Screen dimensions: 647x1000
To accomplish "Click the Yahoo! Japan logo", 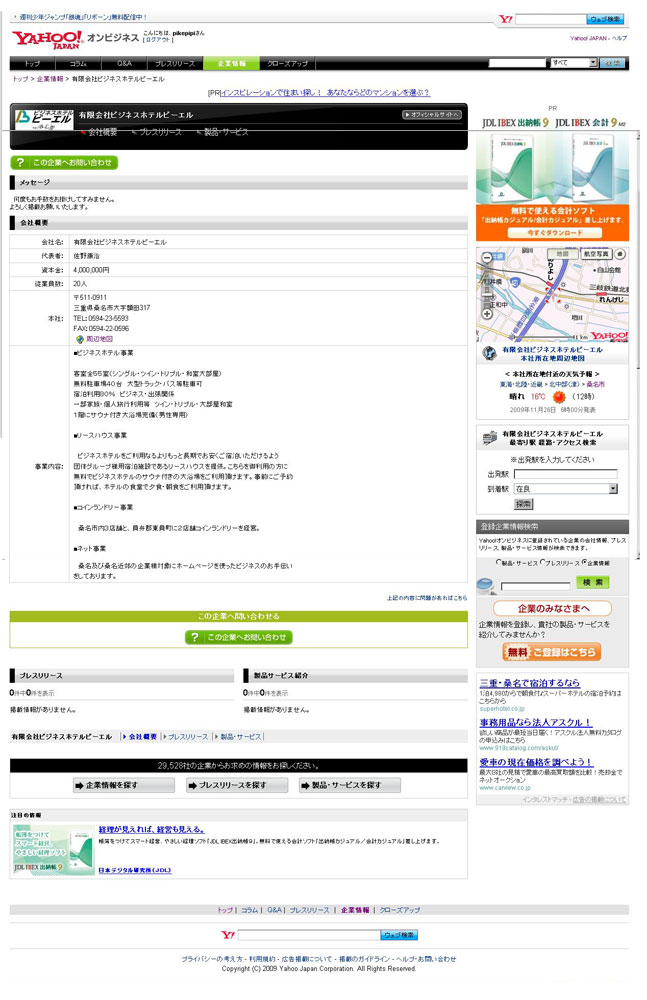I will click(47, 40).
